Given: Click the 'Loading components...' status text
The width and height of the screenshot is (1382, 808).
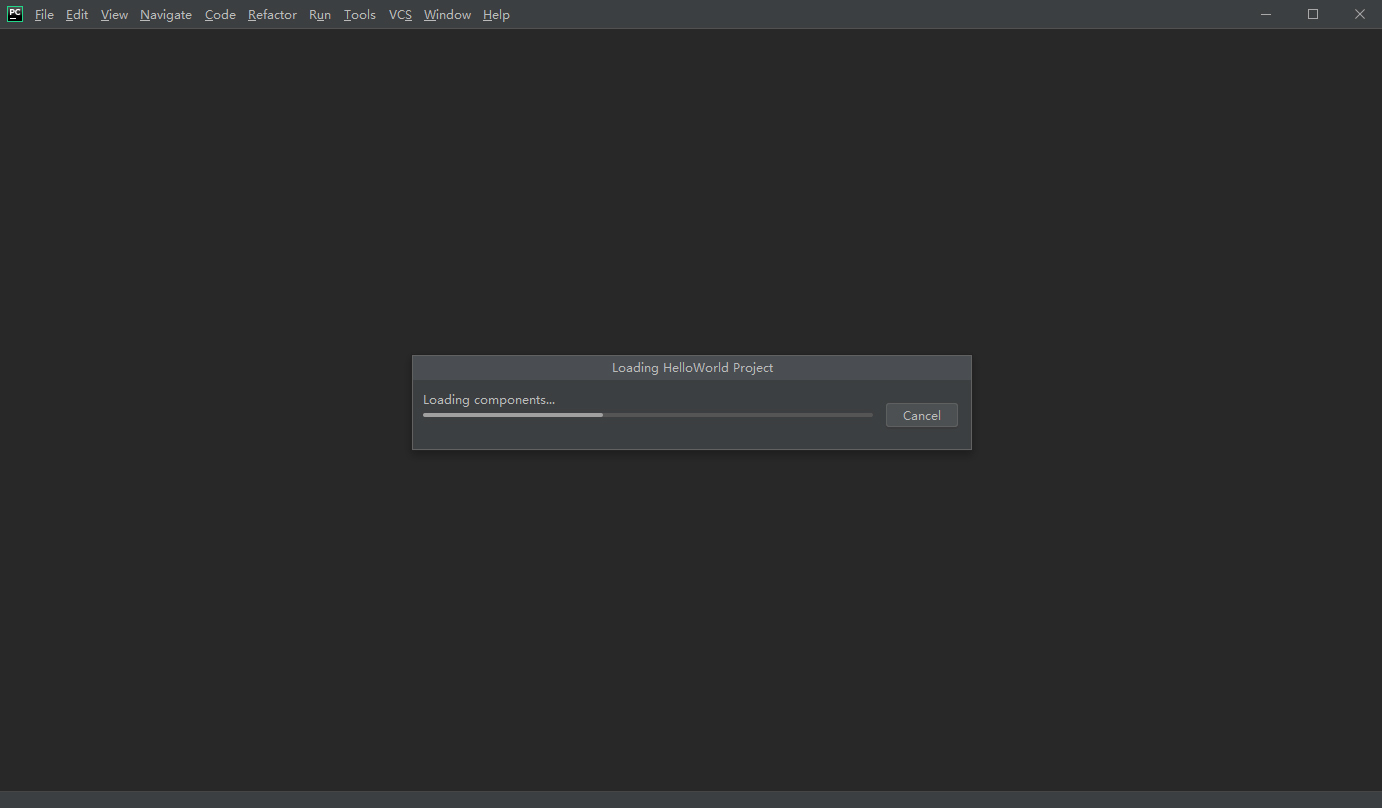Looking at the screenshot, I should coord(489,400).
